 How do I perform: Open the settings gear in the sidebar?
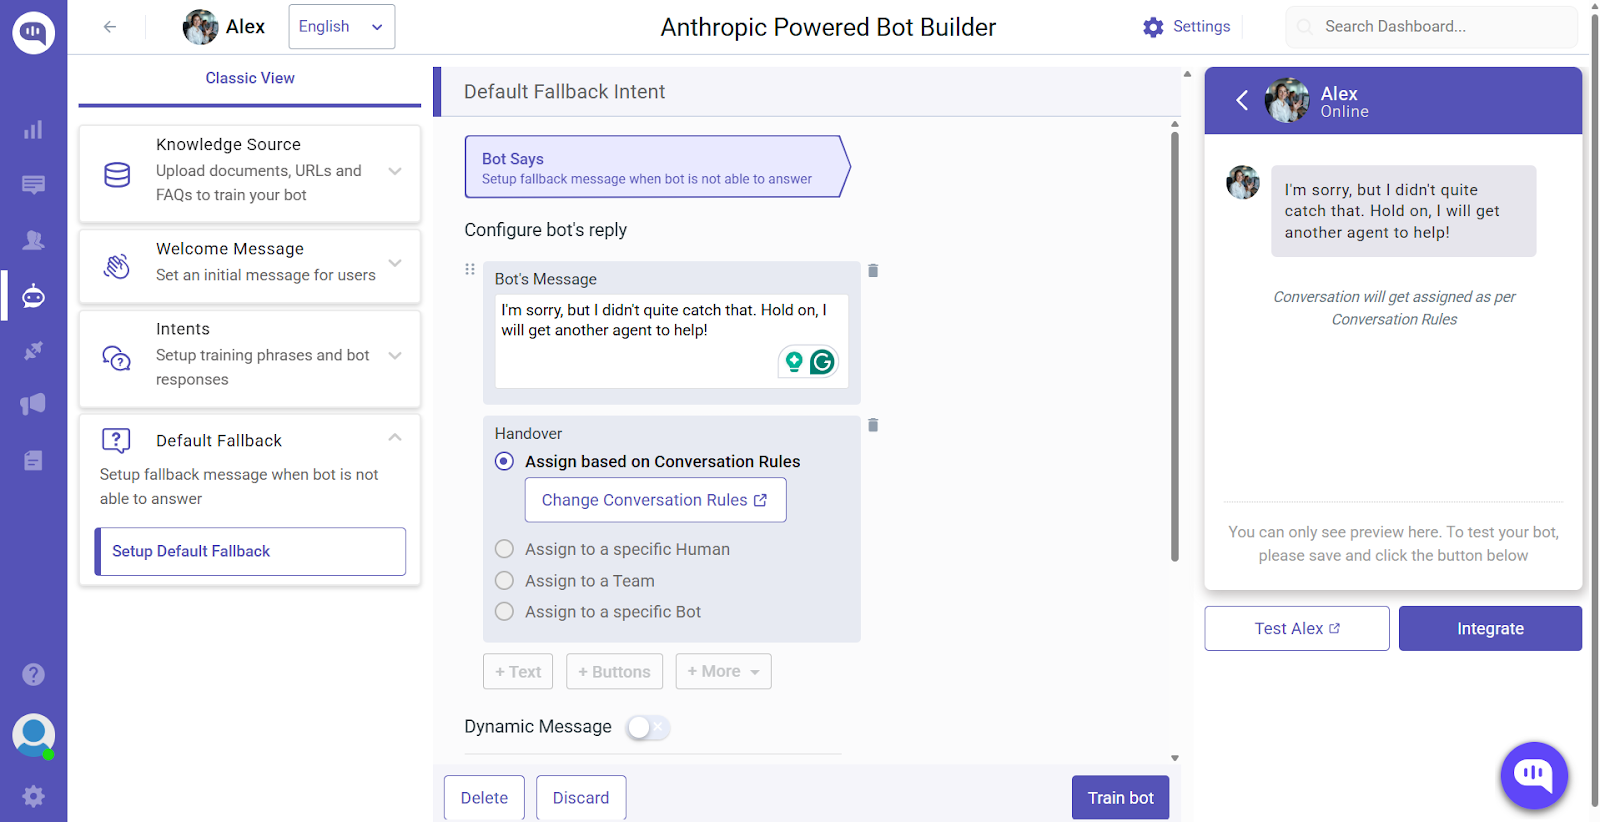[x=33, y=796]
